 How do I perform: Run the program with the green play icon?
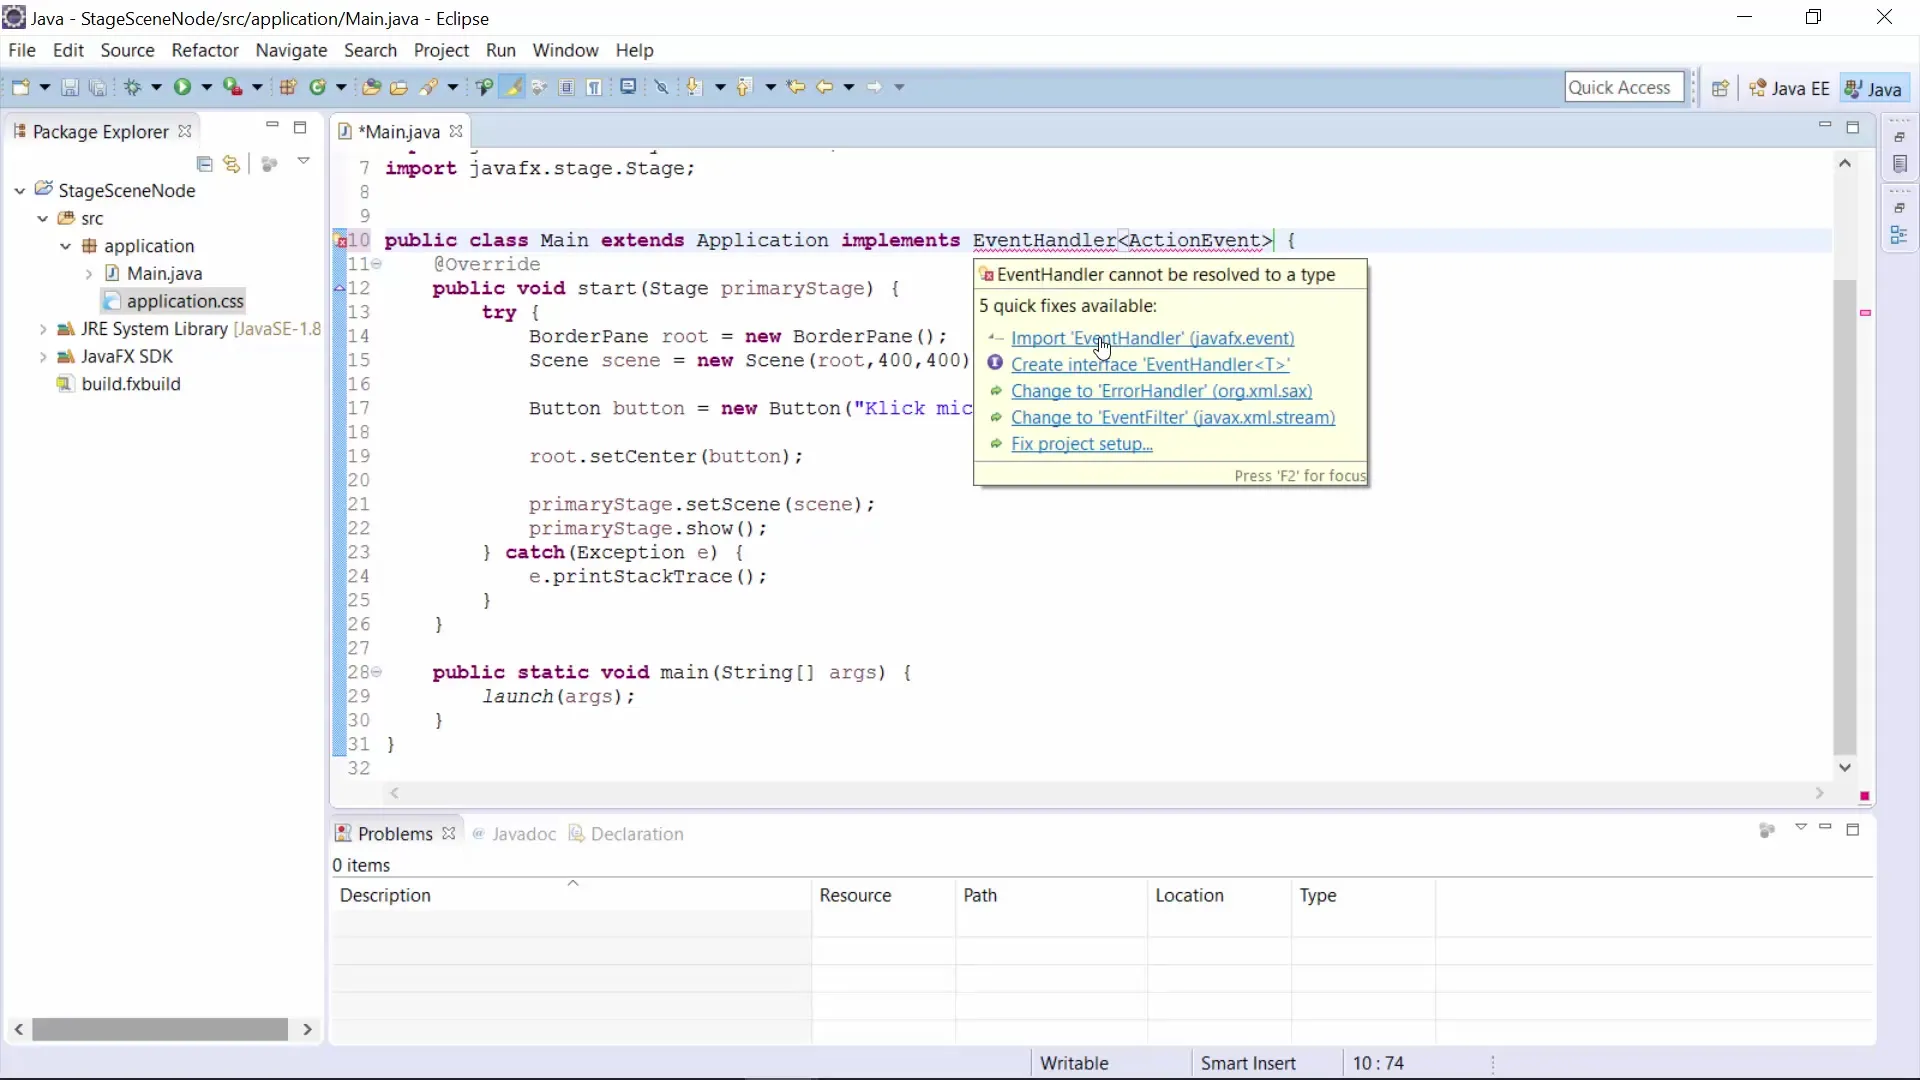tap(182, 87)
